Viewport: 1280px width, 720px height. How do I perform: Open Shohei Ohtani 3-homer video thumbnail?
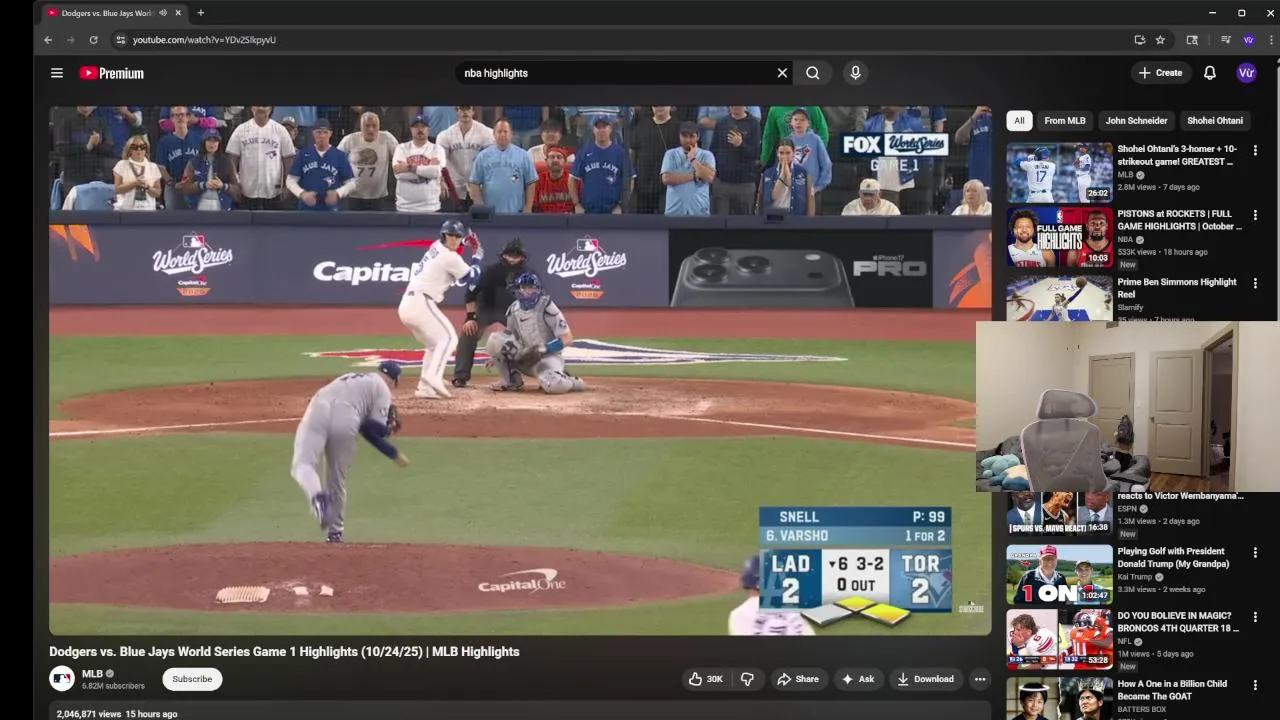1059,172
